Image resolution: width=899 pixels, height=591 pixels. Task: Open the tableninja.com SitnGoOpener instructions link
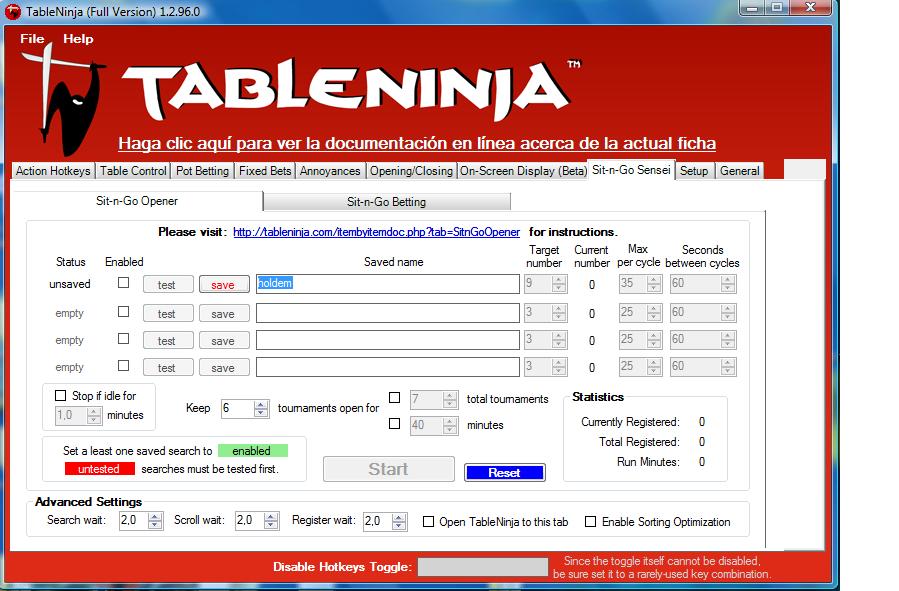(x=376, y=232)
